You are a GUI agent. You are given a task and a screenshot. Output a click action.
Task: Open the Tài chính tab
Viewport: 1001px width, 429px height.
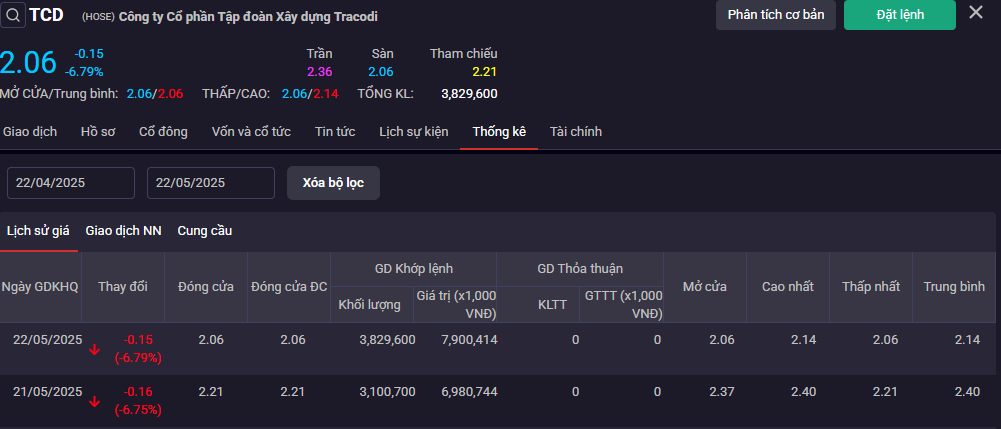[x=576, y=132]
